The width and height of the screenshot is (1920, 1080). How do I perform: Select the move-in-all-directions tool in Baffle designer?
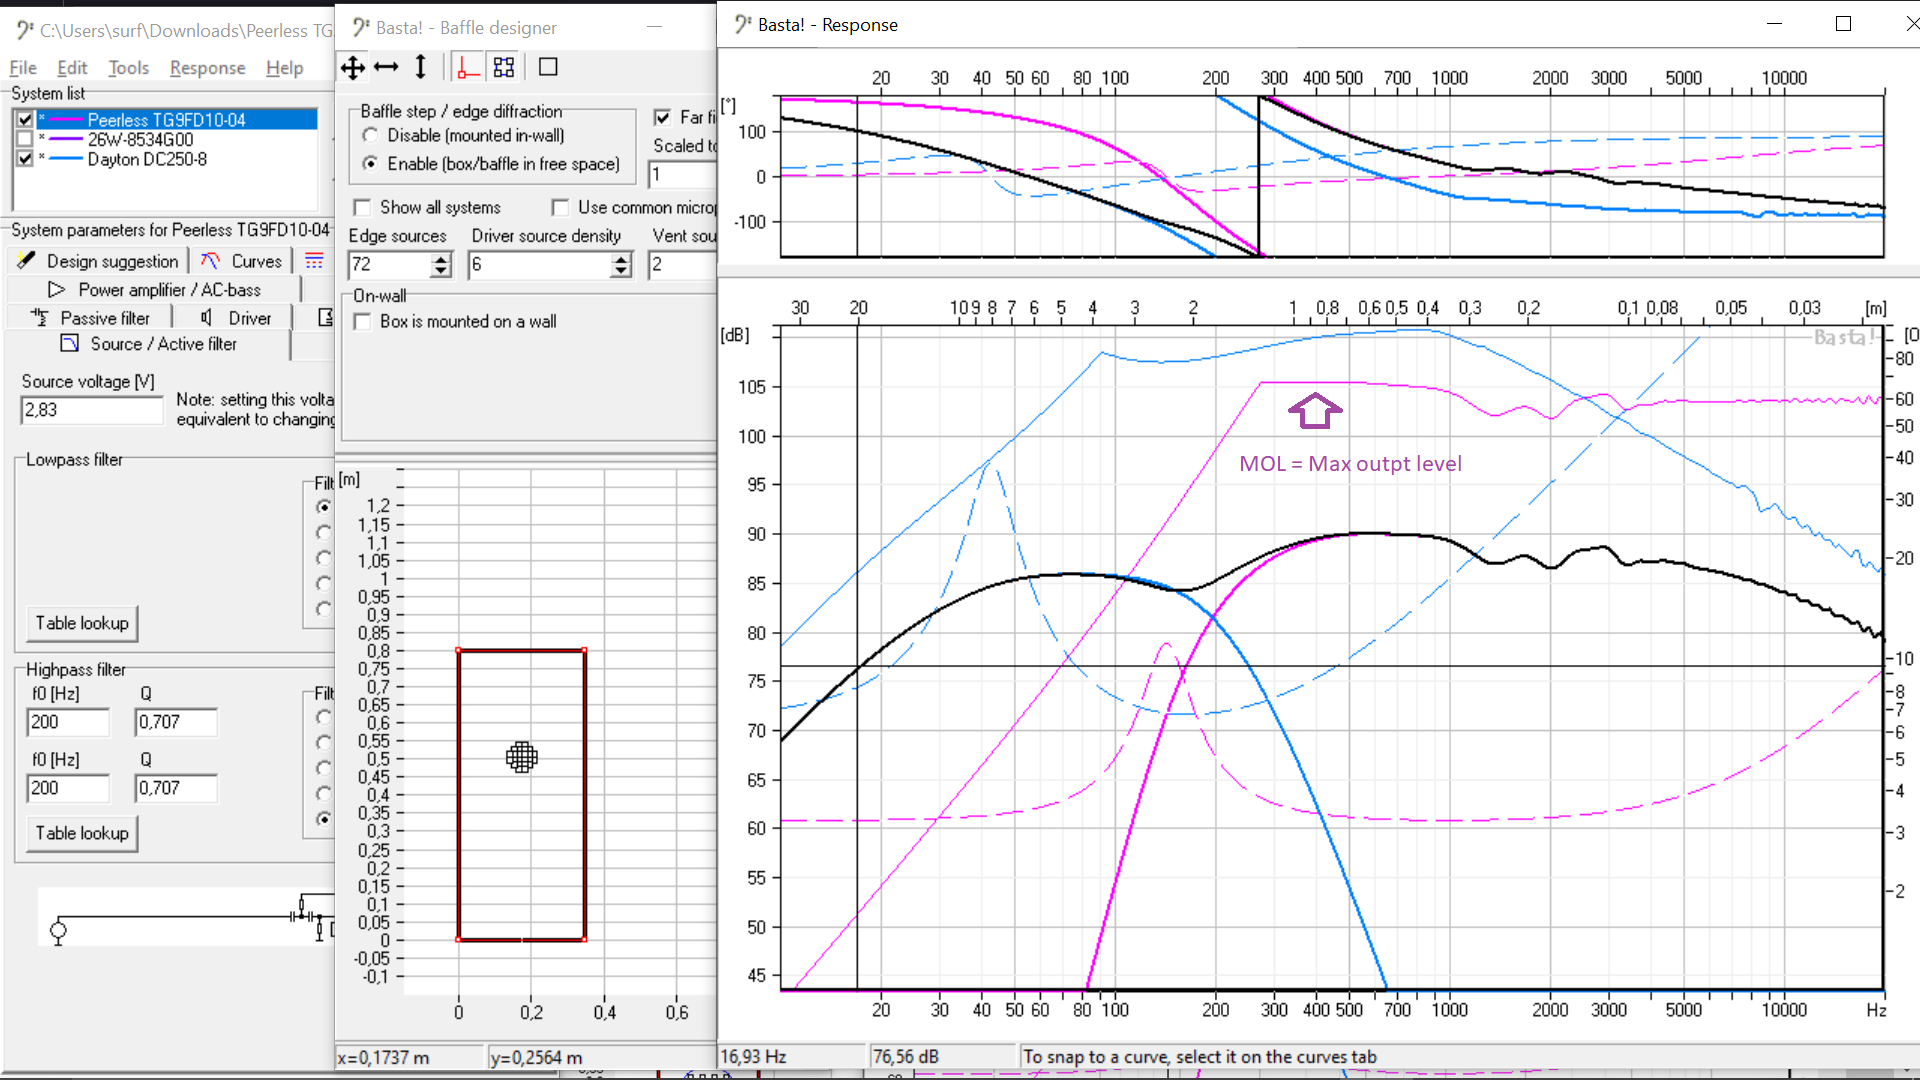[x=353, y=68]
